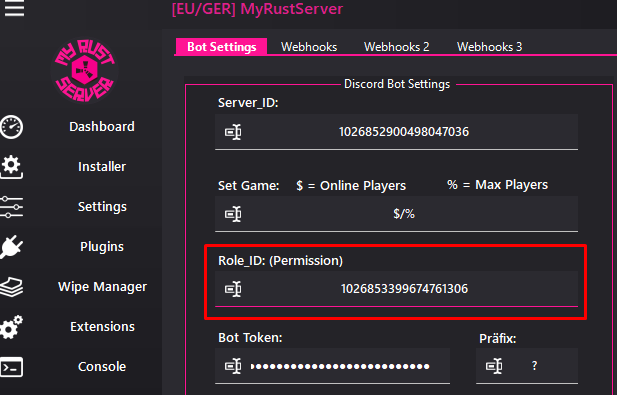Open Settings in the sidebar
Viewport: 617px width, 395px height.
pos(102,207)
